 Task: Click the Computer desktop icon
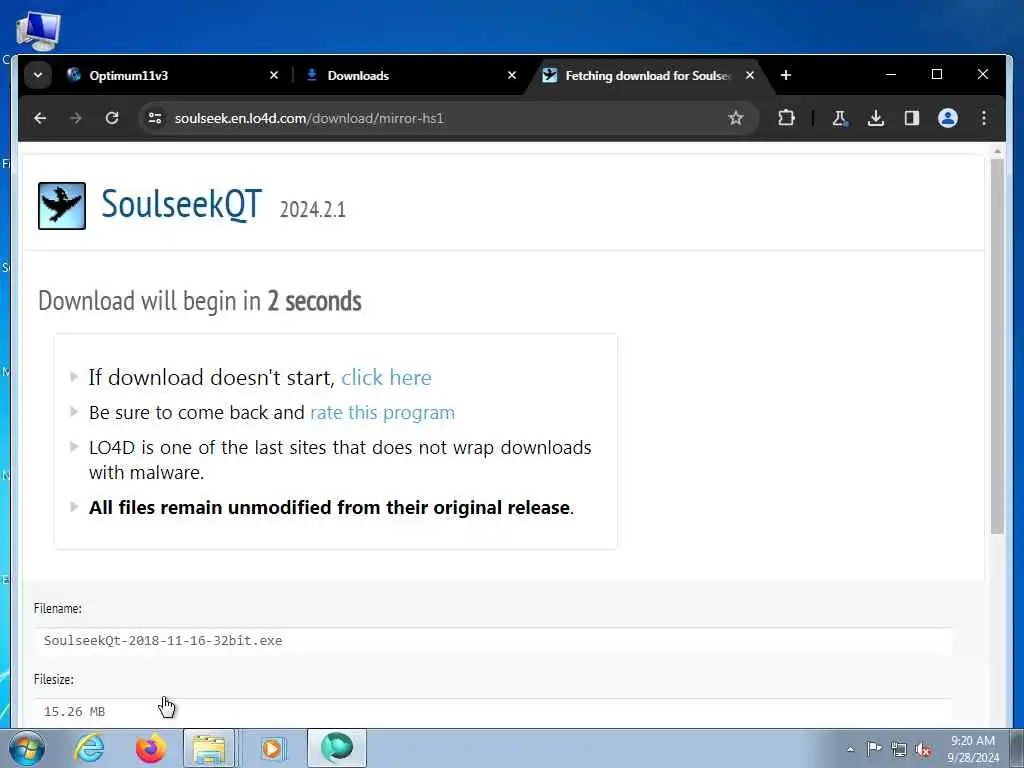(x=38, y=31)
